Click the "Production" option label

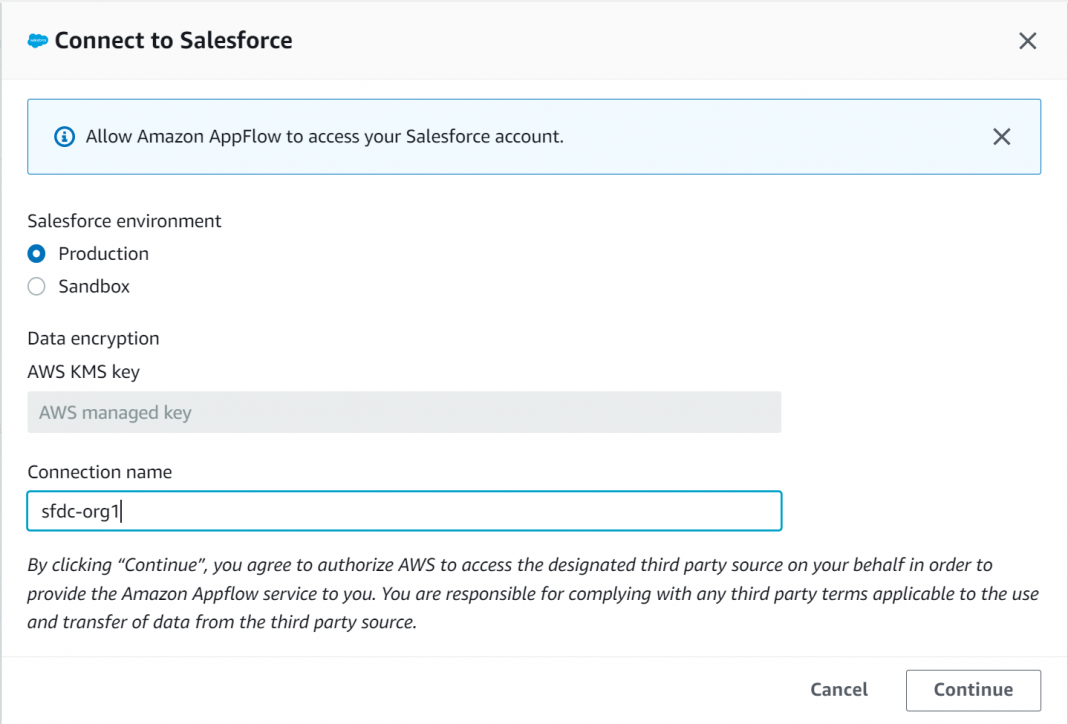coord(103,254)
